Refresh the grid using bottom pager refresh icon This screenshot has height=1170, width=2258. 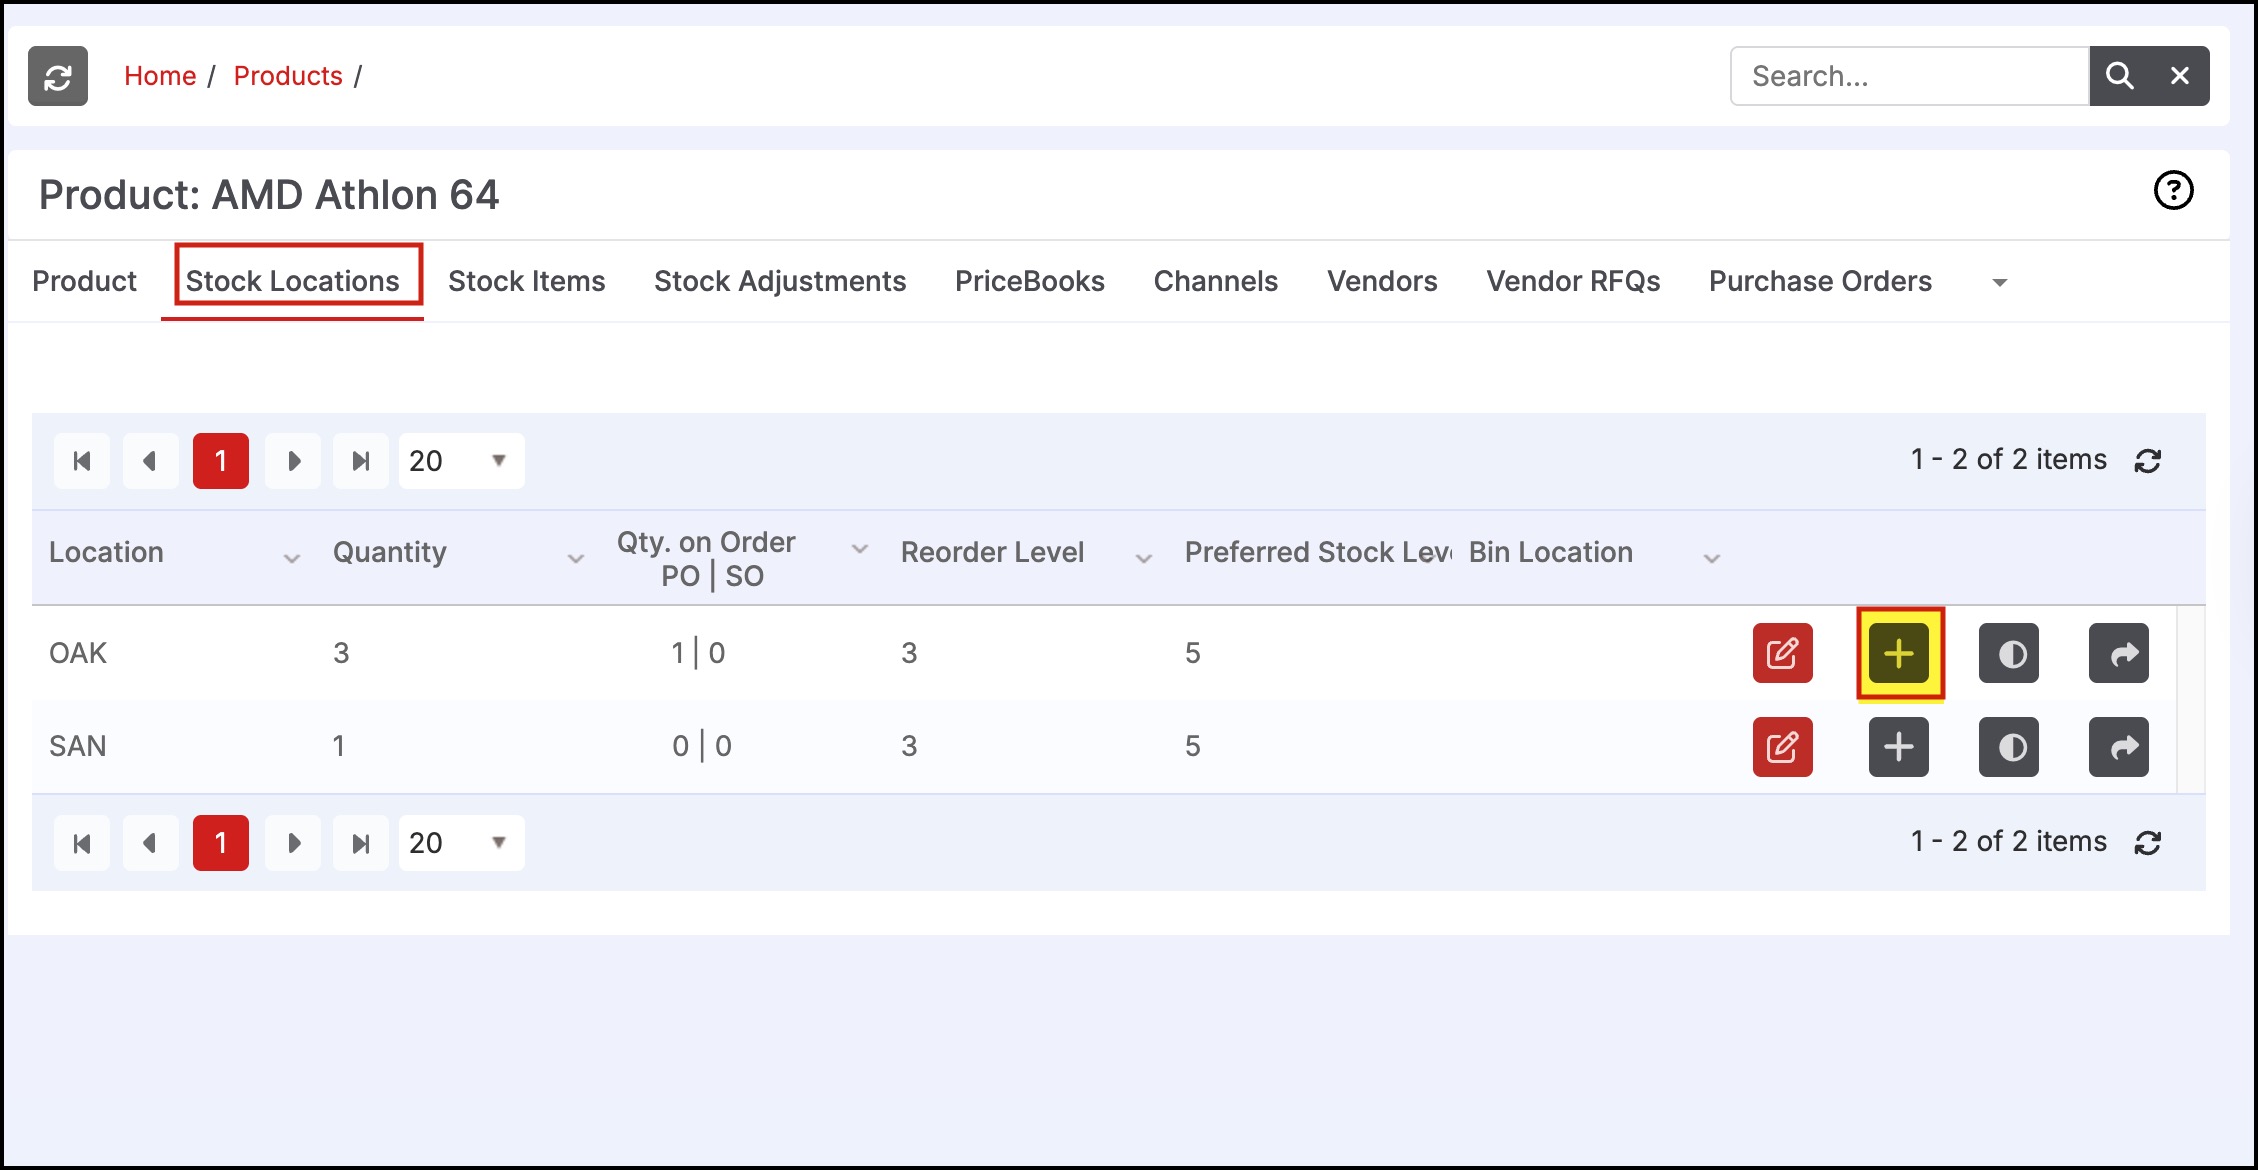coord(2147,843)
